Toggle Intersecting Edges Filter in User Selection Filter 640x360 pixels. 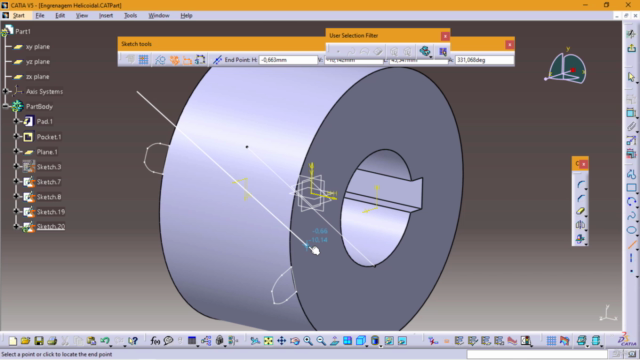[x=425, y=51]
